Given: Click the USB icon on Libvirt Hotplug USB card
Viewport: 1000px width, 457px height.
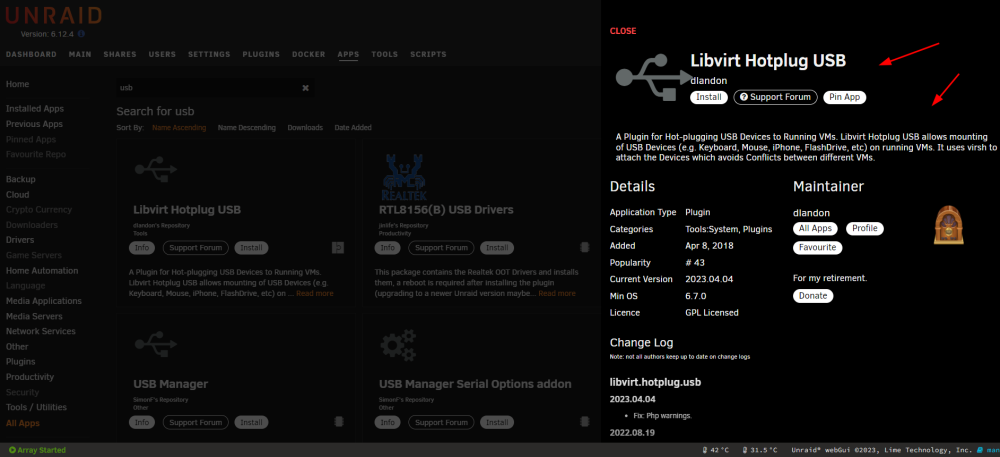Looking at the screenshot, I should pos(156,169).
